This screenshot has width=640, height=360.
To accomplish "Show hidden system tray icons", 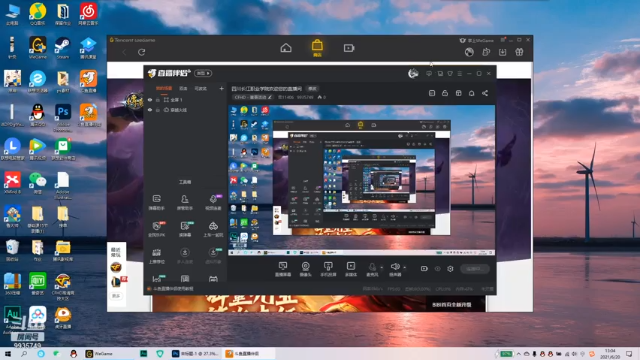I will pos(519,354).
